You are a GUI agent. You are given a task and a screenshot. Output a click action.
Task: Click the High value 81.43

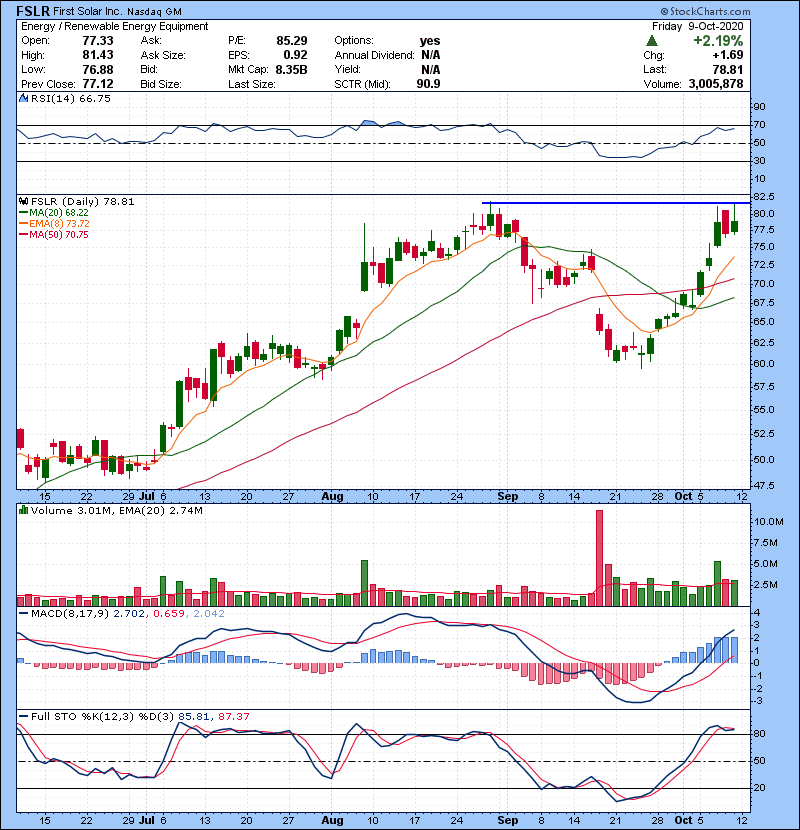[x=98, y=55]
